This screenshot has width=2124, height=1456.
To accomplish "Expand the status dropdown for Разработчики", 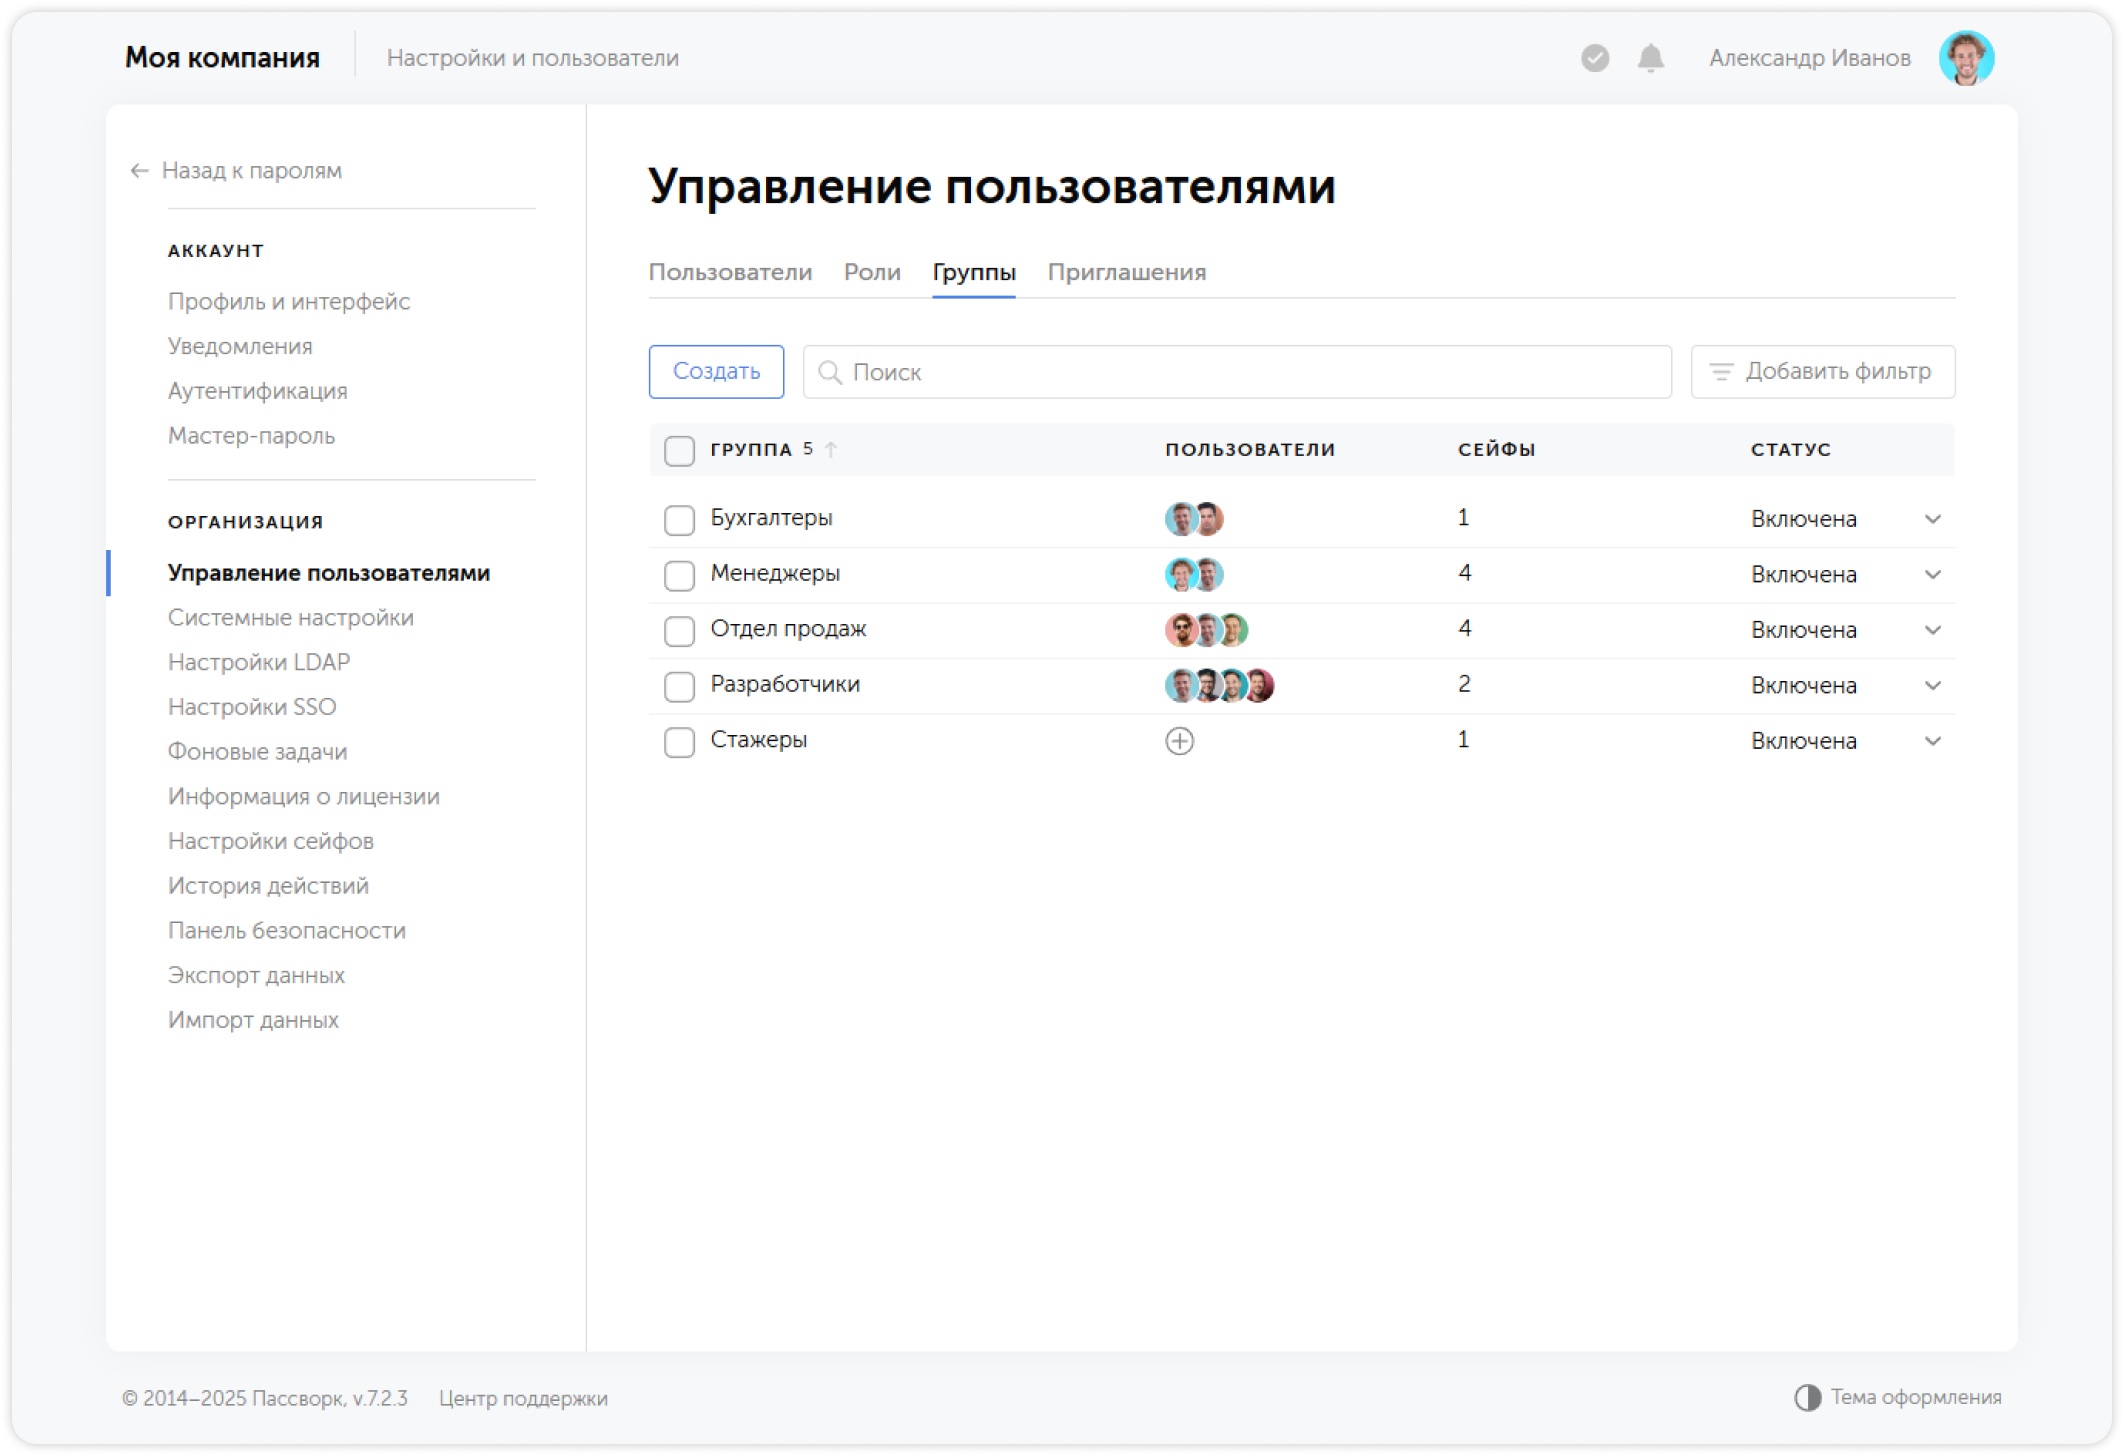I will tap(1933, 686).
